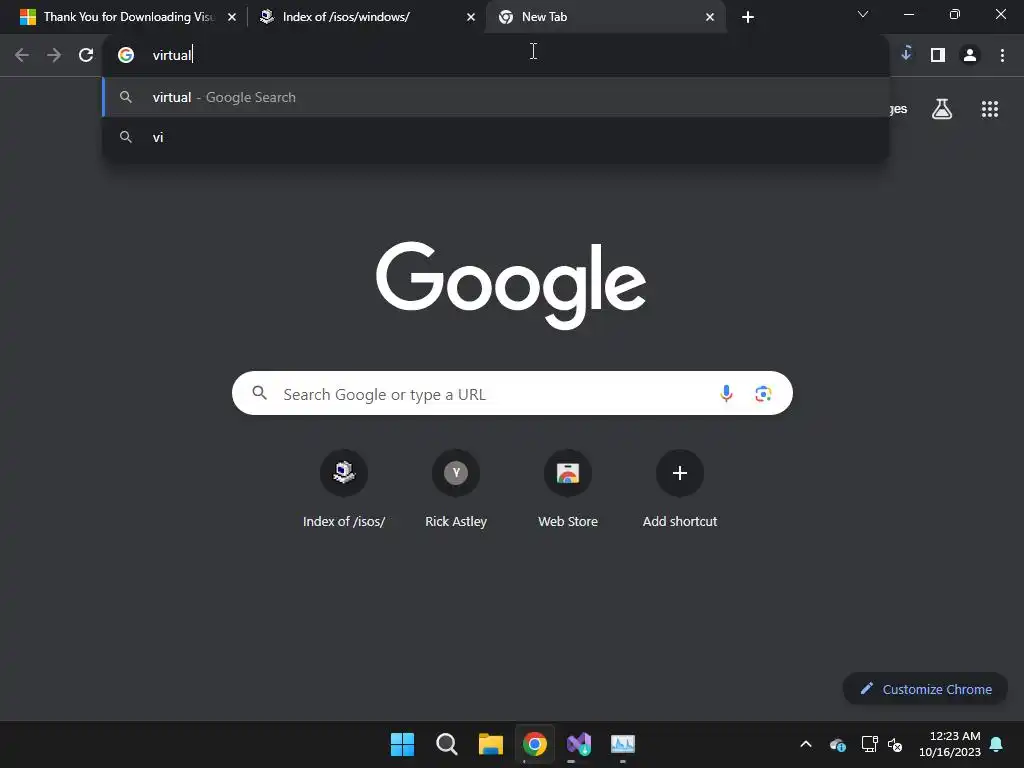Open the notification bell
Viewport: 1024px width, 768px height.
[x=997, y=744]
